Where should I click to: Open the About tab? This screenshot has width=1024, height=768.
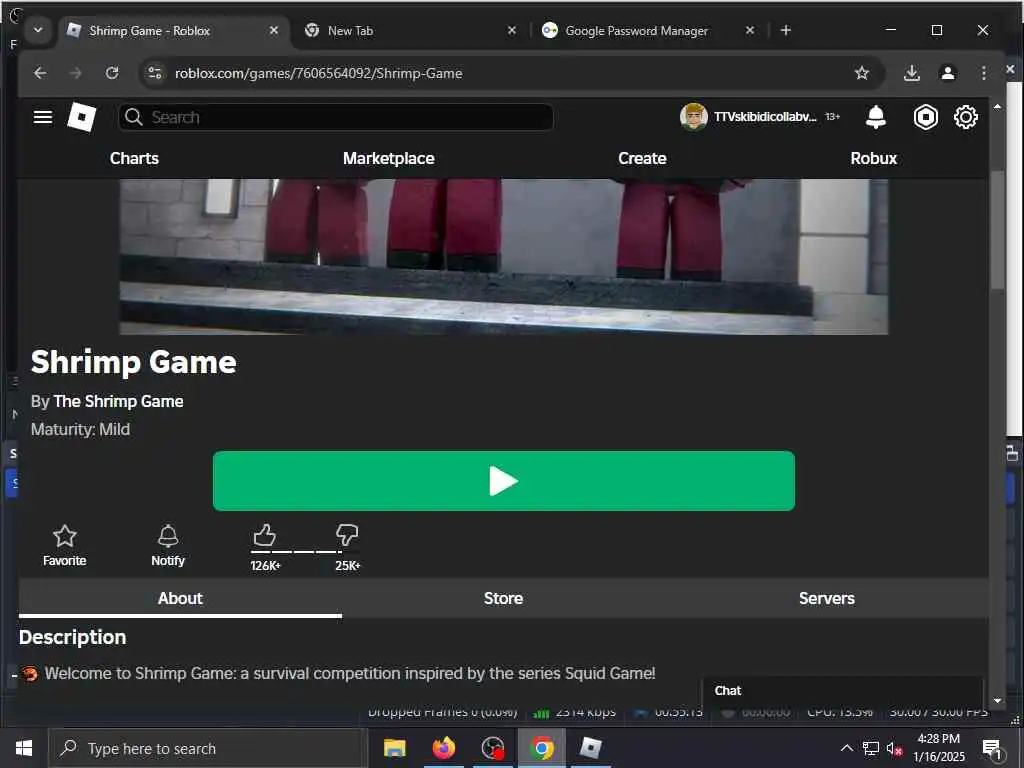(x=180, y=598)
